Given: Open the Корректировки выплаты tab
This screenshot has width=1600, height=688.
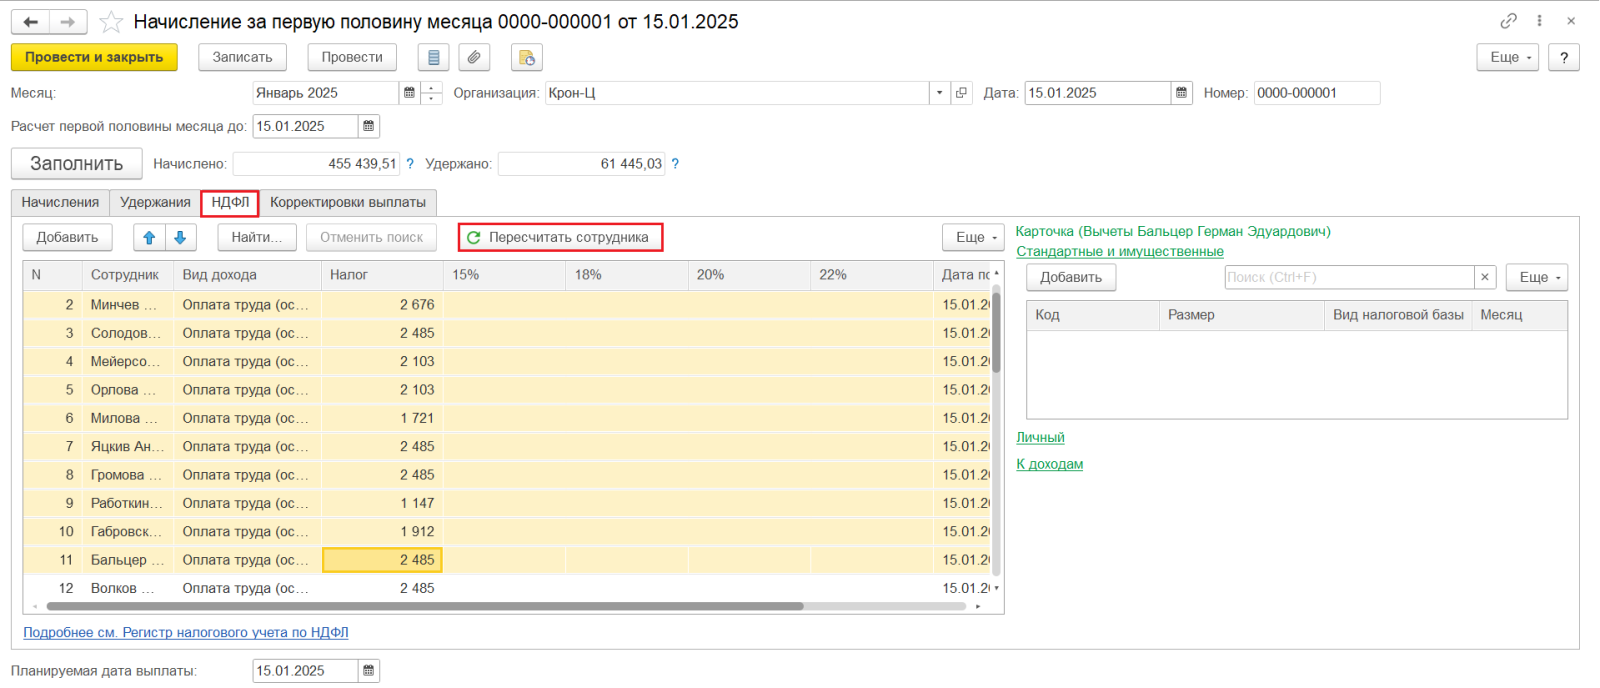Looking at the screenshot, I should click(x=347, y=203).
